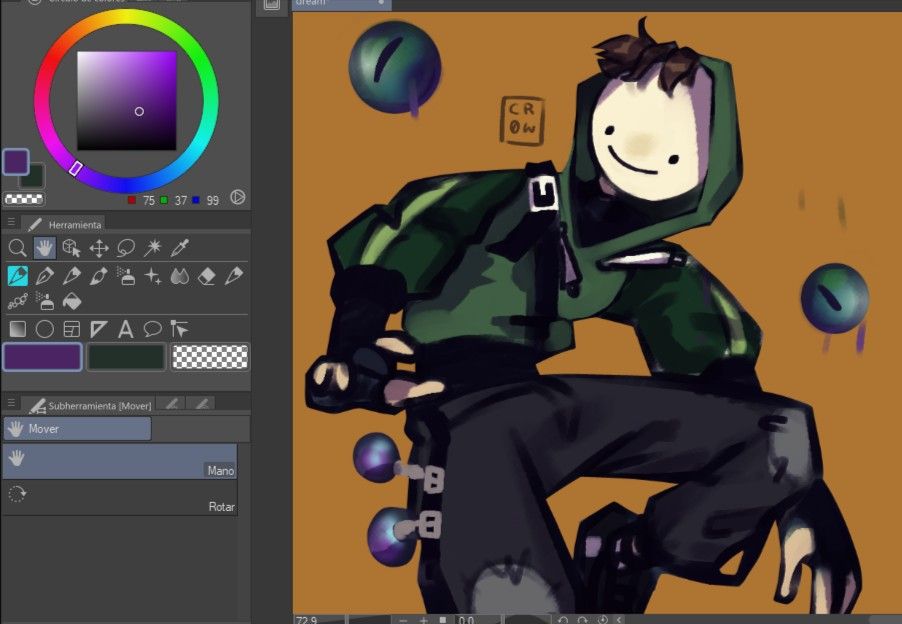This screenshot has height=624, width=902.
Task: Switch to the Subherramienta [Mover] tab
Action: click(90, 405)
